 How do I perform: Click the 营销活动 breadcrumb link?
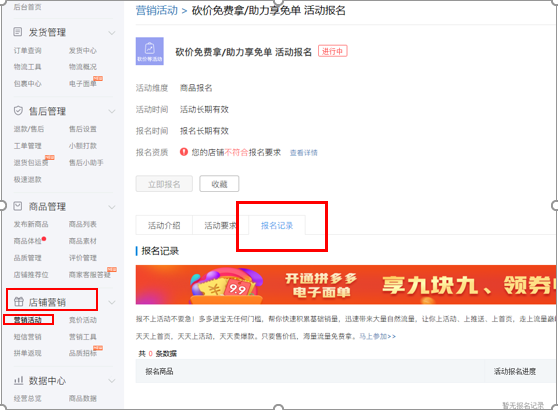tap(157, 10)
